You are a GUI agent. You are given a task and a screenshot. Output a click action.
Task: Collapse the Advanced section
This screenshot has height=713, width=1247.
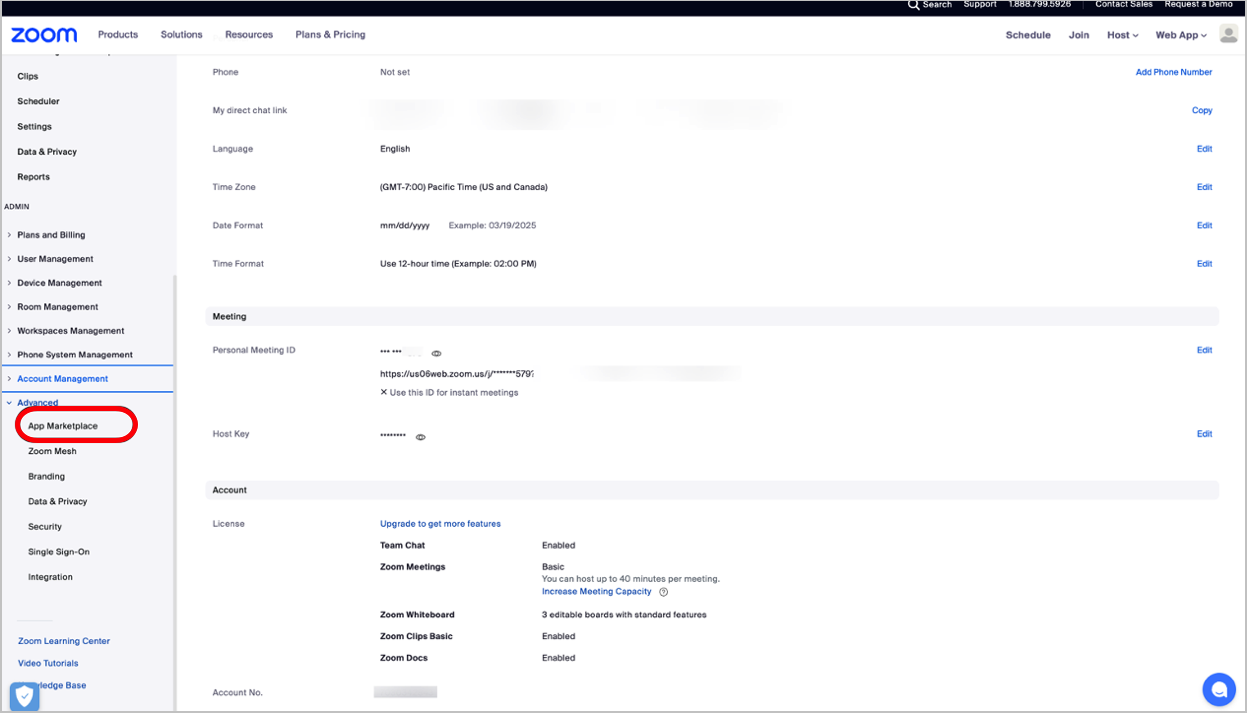pyautogui.click(x=37, y=403)
